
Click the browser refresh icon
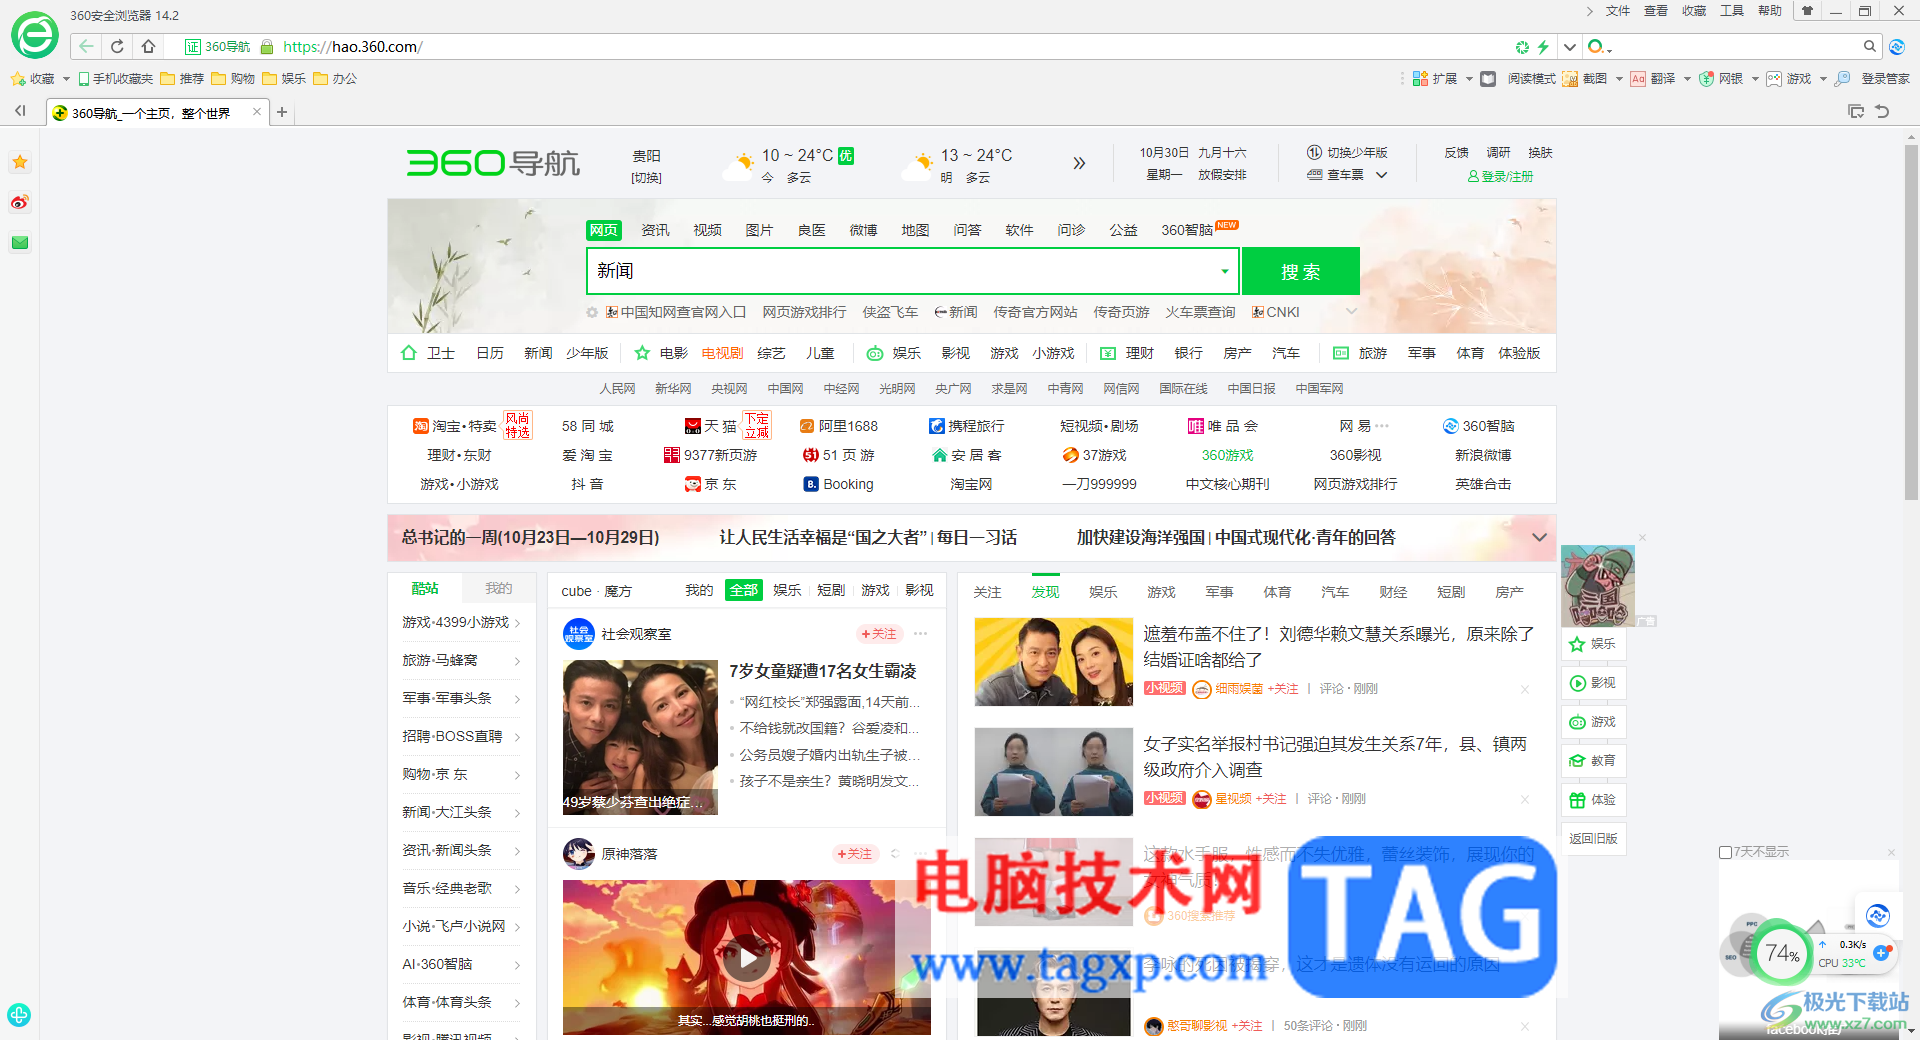(x=117, y=46)
